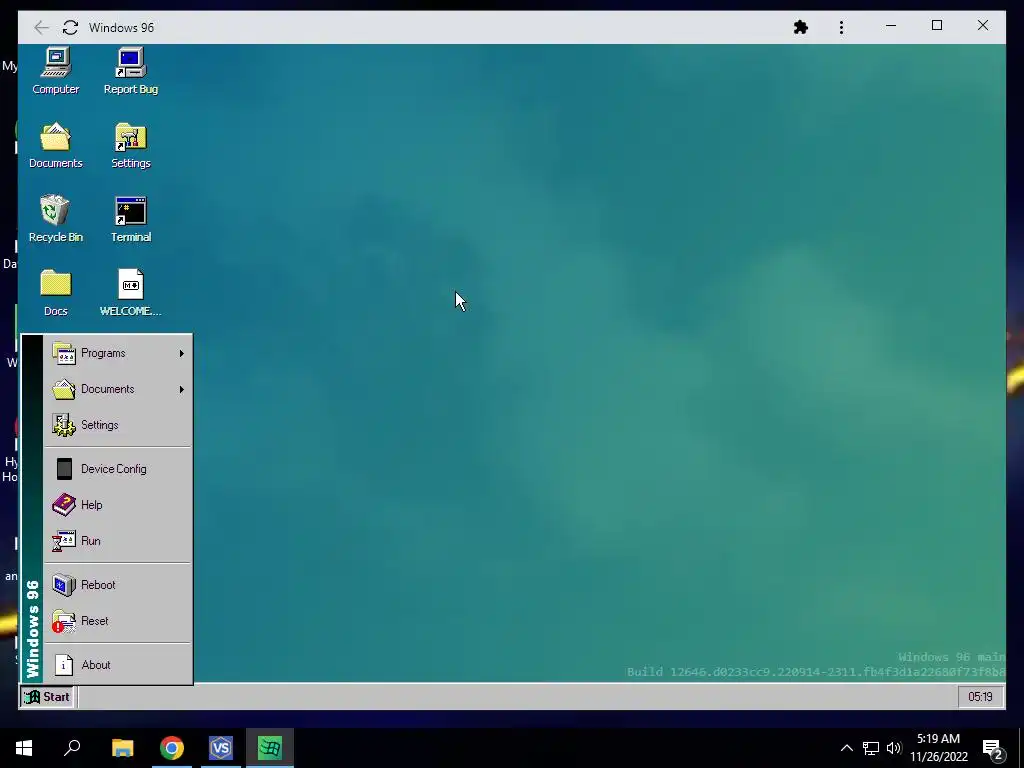Open the network status tray icon
The height and width of the screenshot is (768, 1024).
[x=871, y=748]
